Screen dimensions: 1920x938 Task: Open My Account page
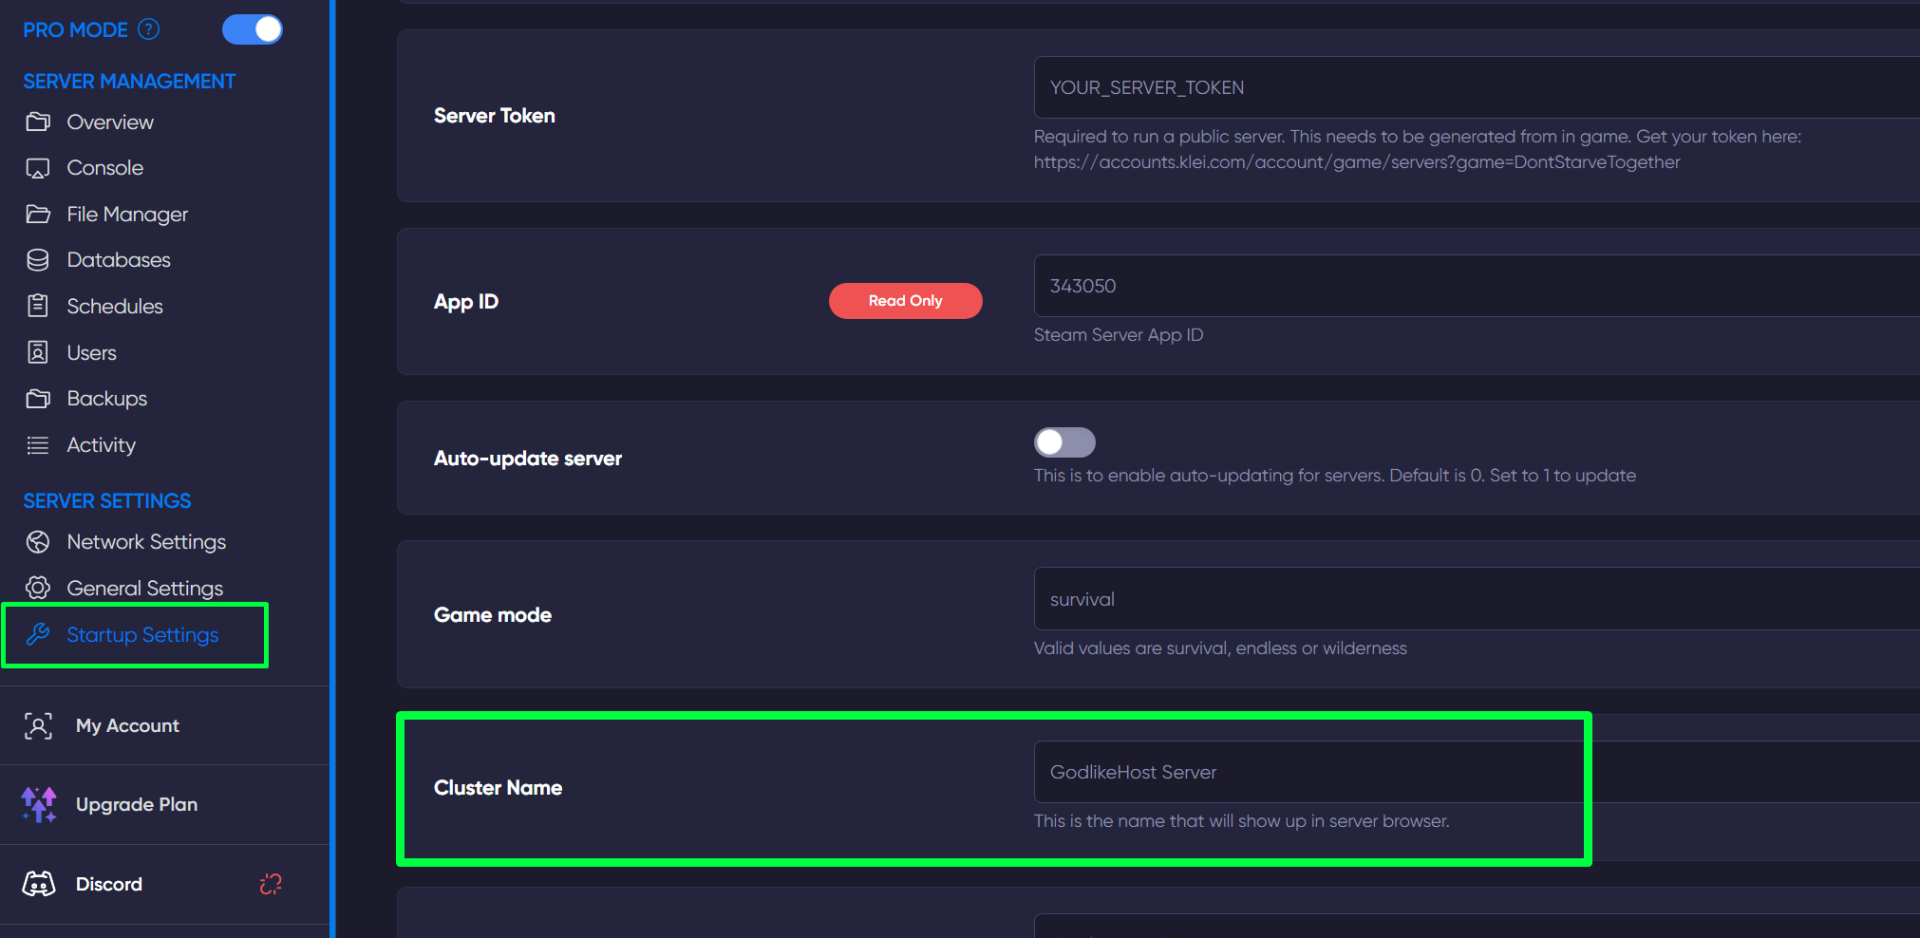(x=127, y=726)
